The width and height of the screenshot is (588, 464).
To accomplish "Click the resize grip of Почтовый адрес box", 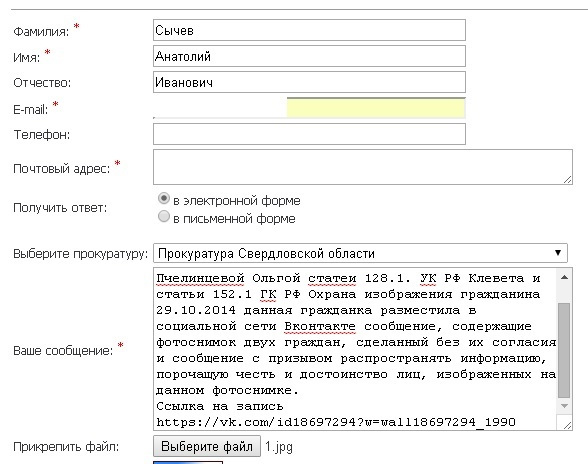I will pyautogui.click(x=568, y=180).
